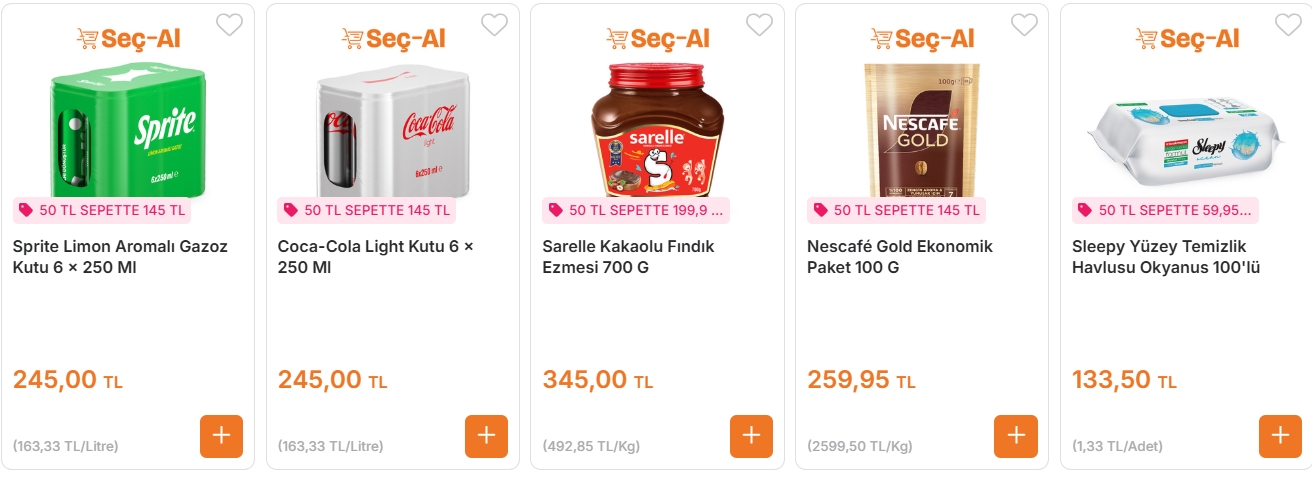The image size is (1312, 477).
Task: Add Sprite Limon Gazoz to cart
Action: pos(221,436)
